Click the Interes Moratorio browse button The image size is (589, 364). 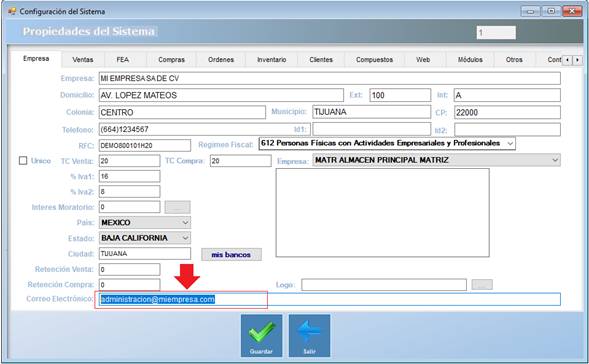178,207
